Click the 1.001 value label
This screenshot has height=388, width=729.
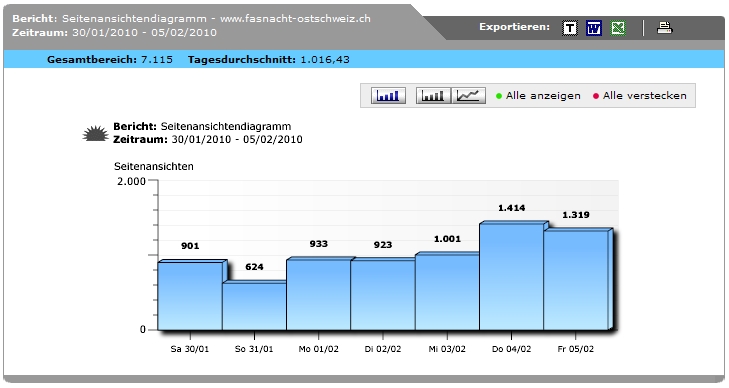pos(447,239)
